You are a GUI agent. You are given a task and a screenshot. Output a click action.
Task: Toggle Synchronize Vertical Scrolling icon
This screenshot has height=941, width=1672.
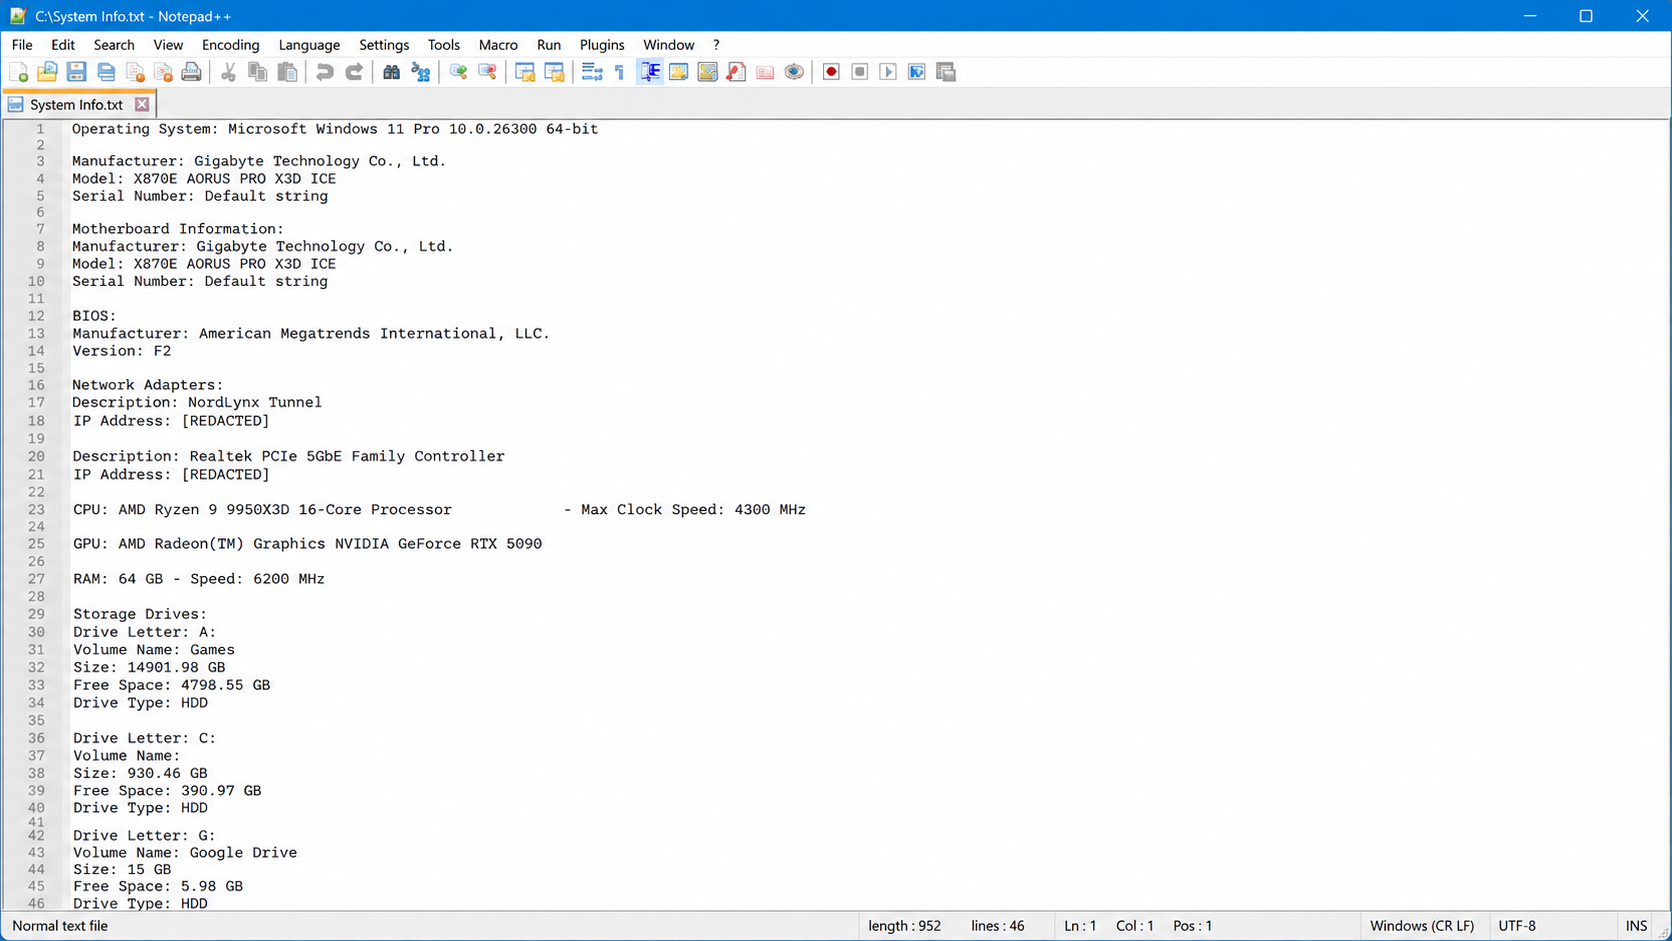click(525, 72)
